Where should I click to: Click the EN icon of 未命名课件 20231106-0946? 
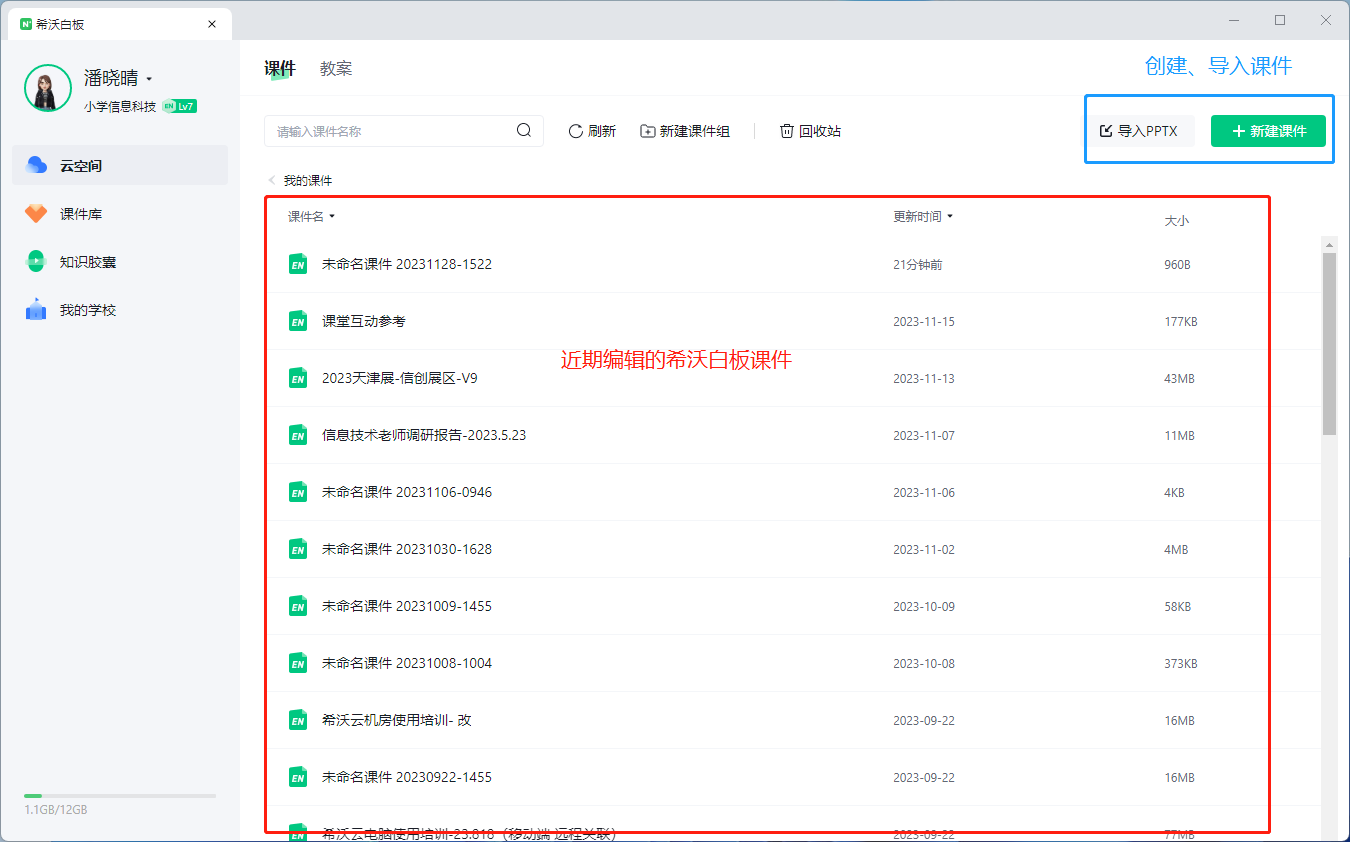click(297, 492)
